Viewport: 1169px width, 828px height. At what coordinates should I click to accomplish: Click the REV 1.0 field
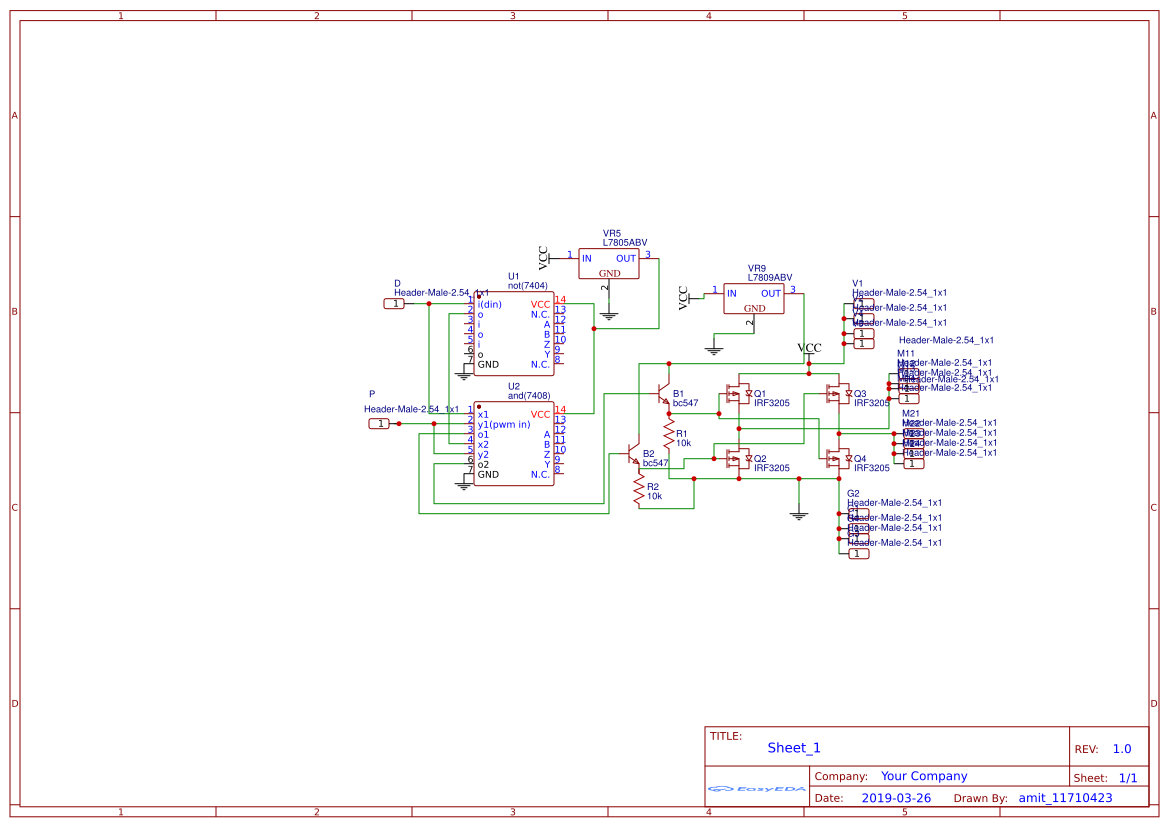1122,747
